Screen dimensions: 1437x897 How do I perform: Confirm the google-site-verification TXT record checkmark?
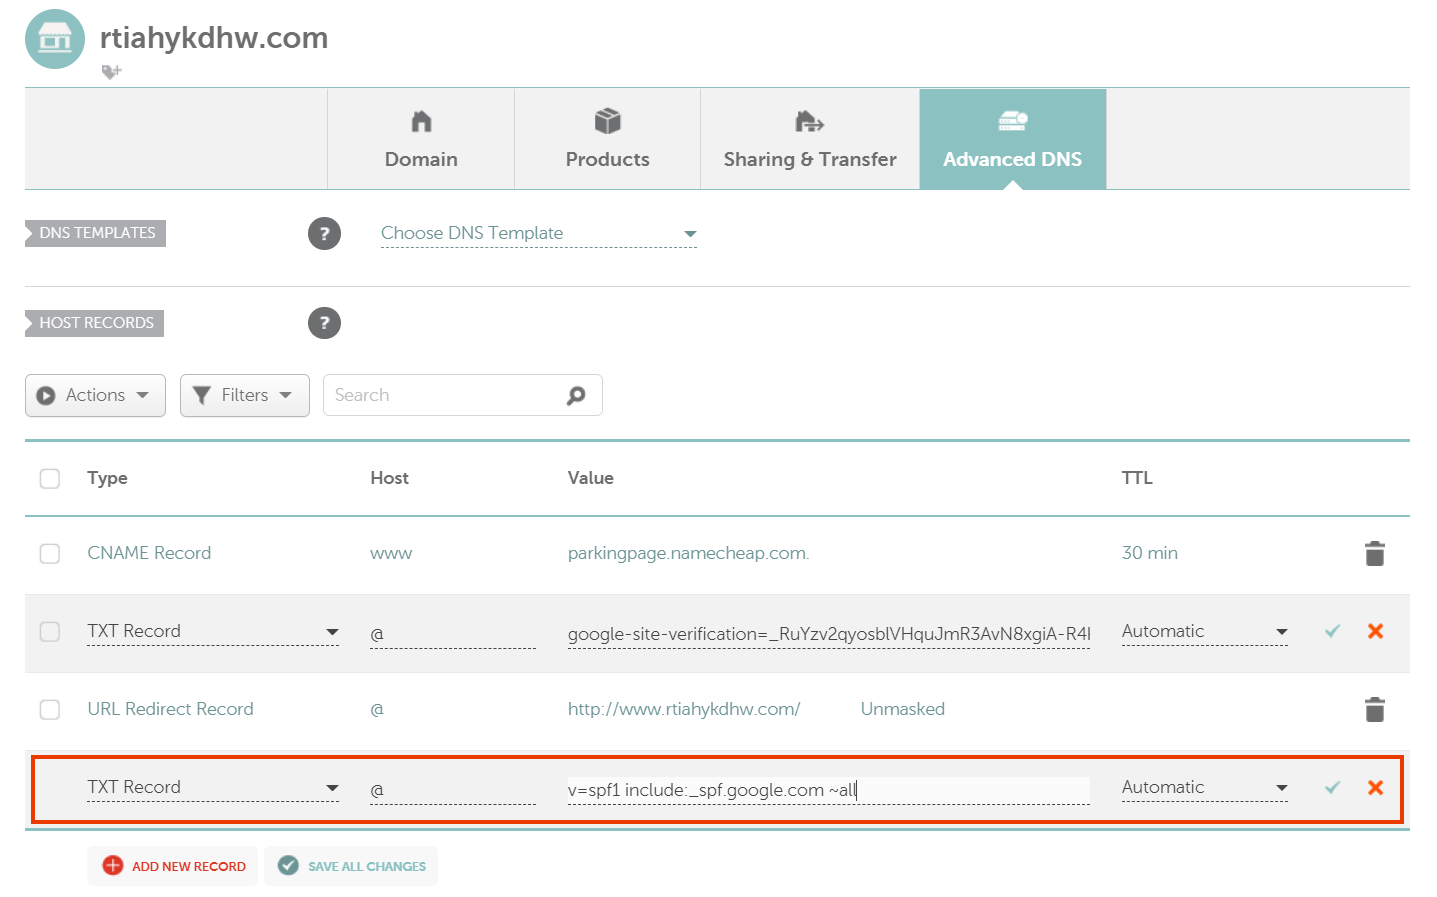point(1332,631)
